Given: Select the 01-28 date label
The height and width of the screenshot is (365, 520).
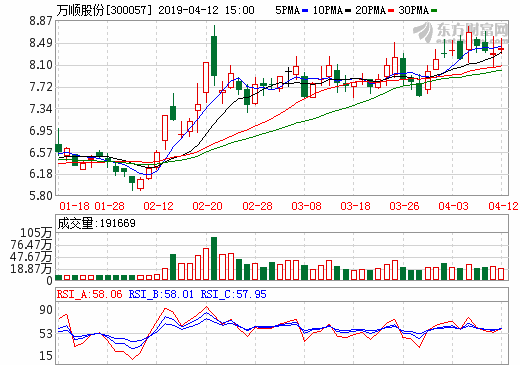Looking at the screenshot, I should pos(110,206).
